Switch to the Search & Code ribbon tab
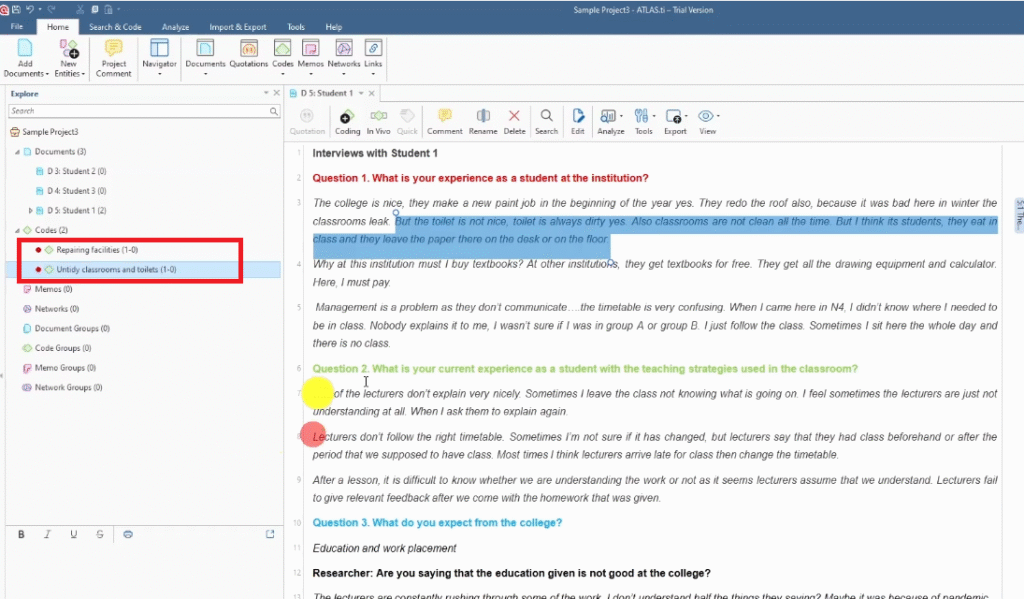Viewport: 1024px width, 599px height. pos(115,27)
